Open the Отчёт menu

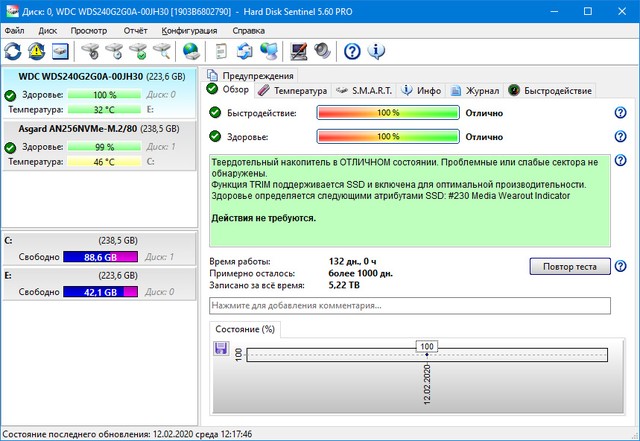(x=135, y=31)
